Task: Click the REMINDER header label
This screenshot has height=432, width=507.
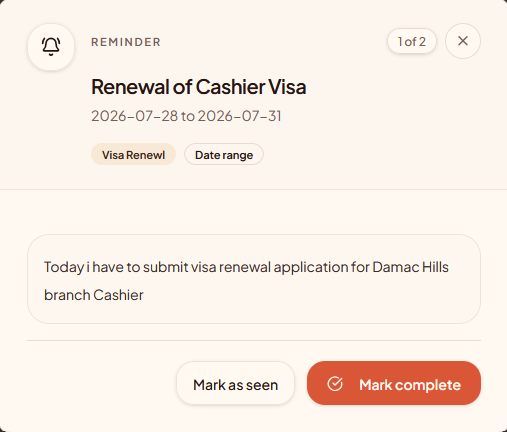Action: click(x=126, y=42)
